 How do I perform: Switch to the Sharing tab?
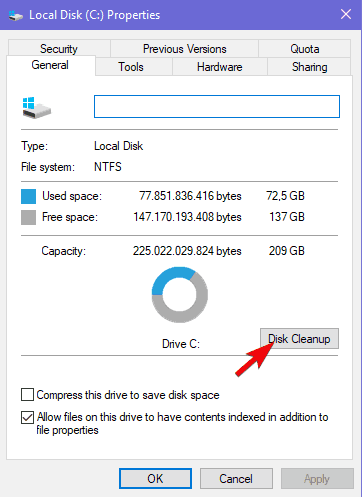[x=309, y=67]
